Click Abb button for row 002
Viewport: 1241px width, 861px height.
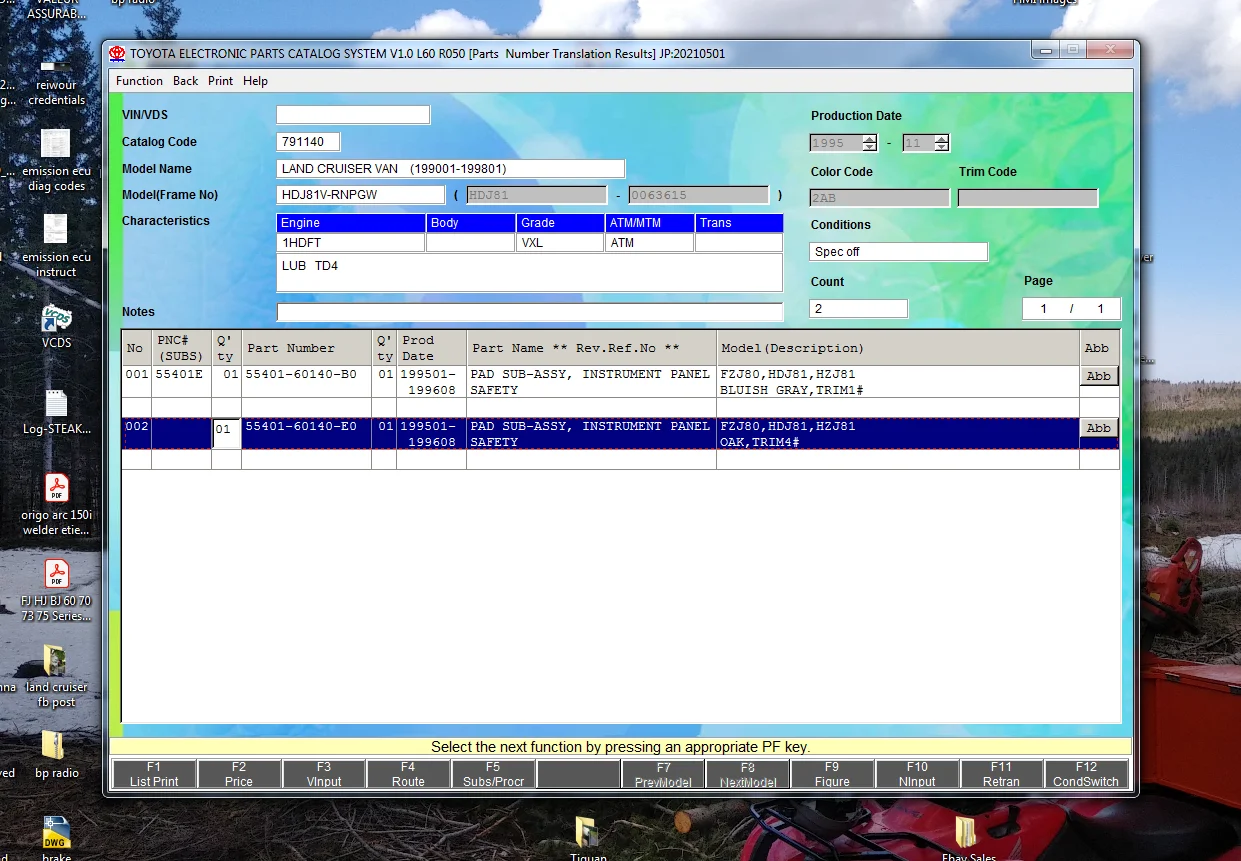(x=1099, y=428)
